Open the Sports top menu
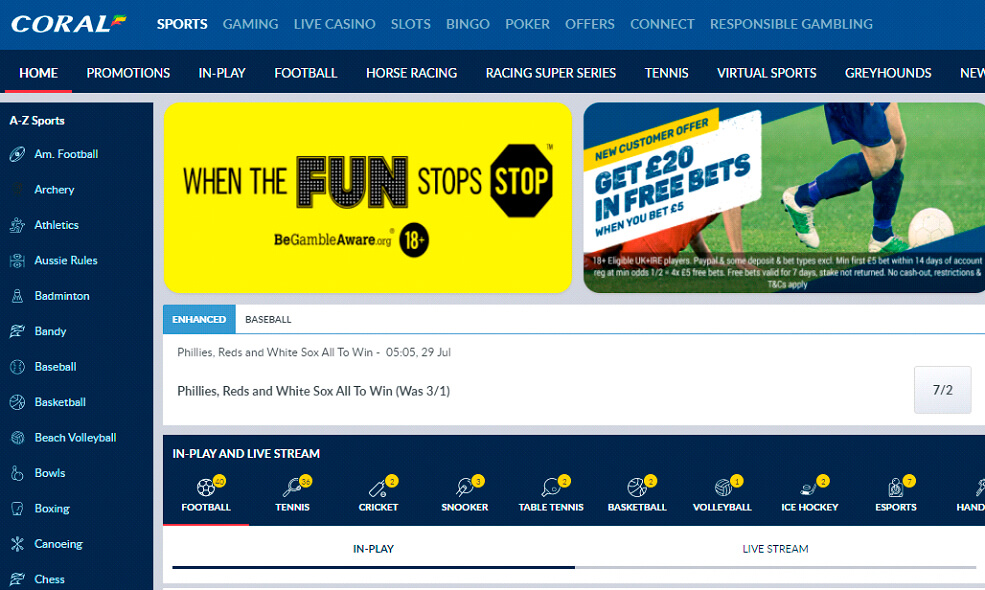Viewport: 985px width, 590px height. [x=182, y=24]
